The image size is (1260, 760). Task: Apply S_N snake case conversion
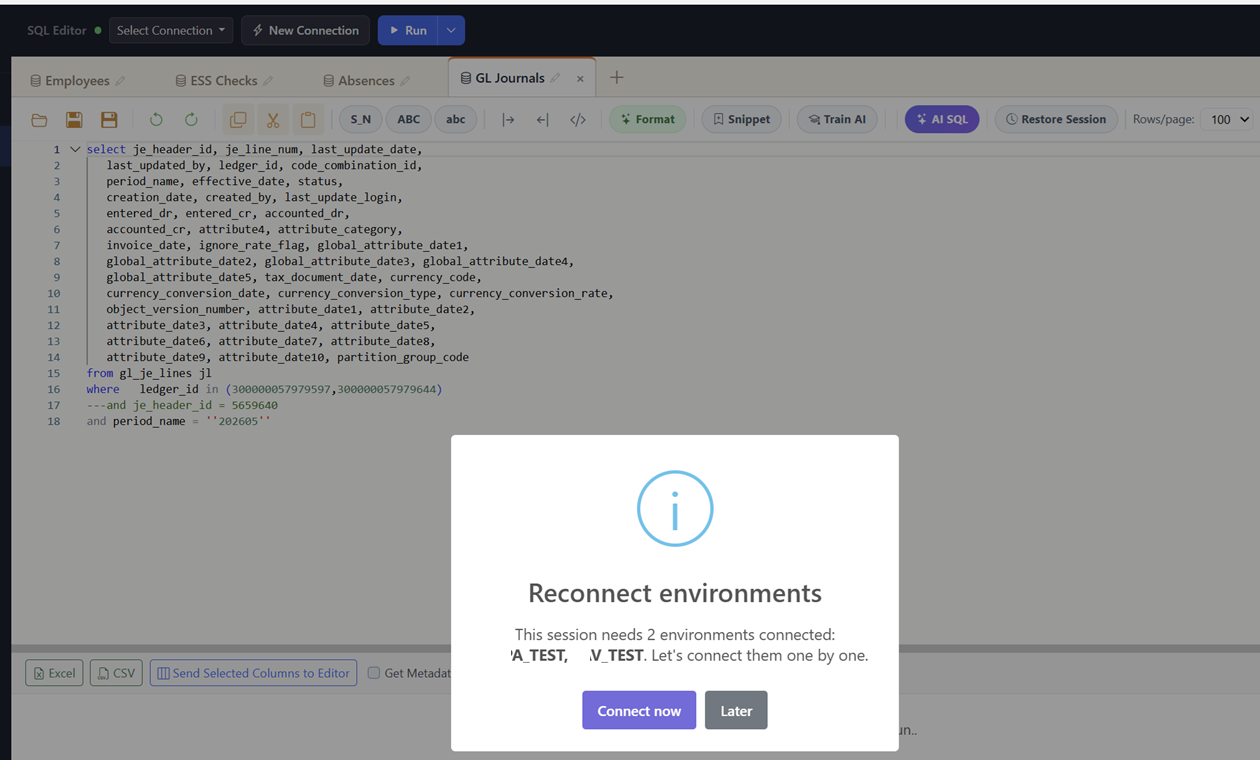tap(361, 119)
